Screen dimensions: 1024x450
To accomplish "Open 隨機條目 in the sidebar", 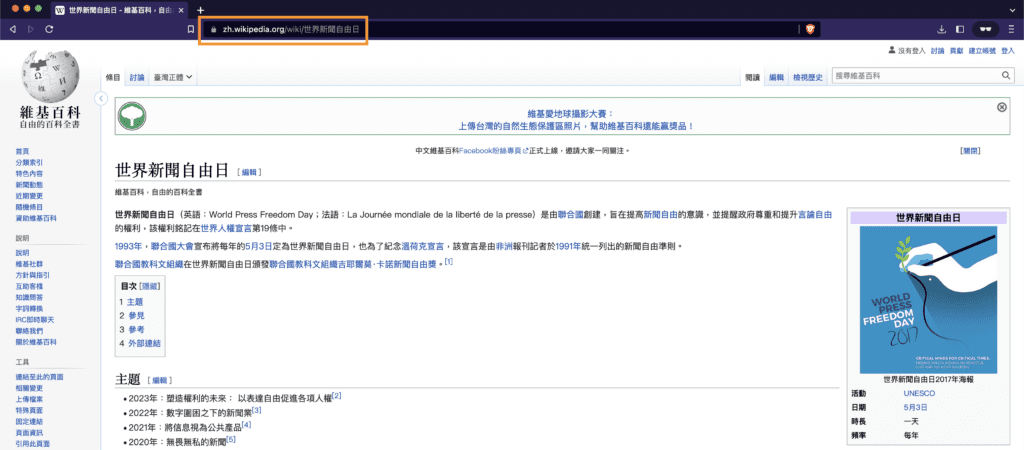I will click(29, 206).
